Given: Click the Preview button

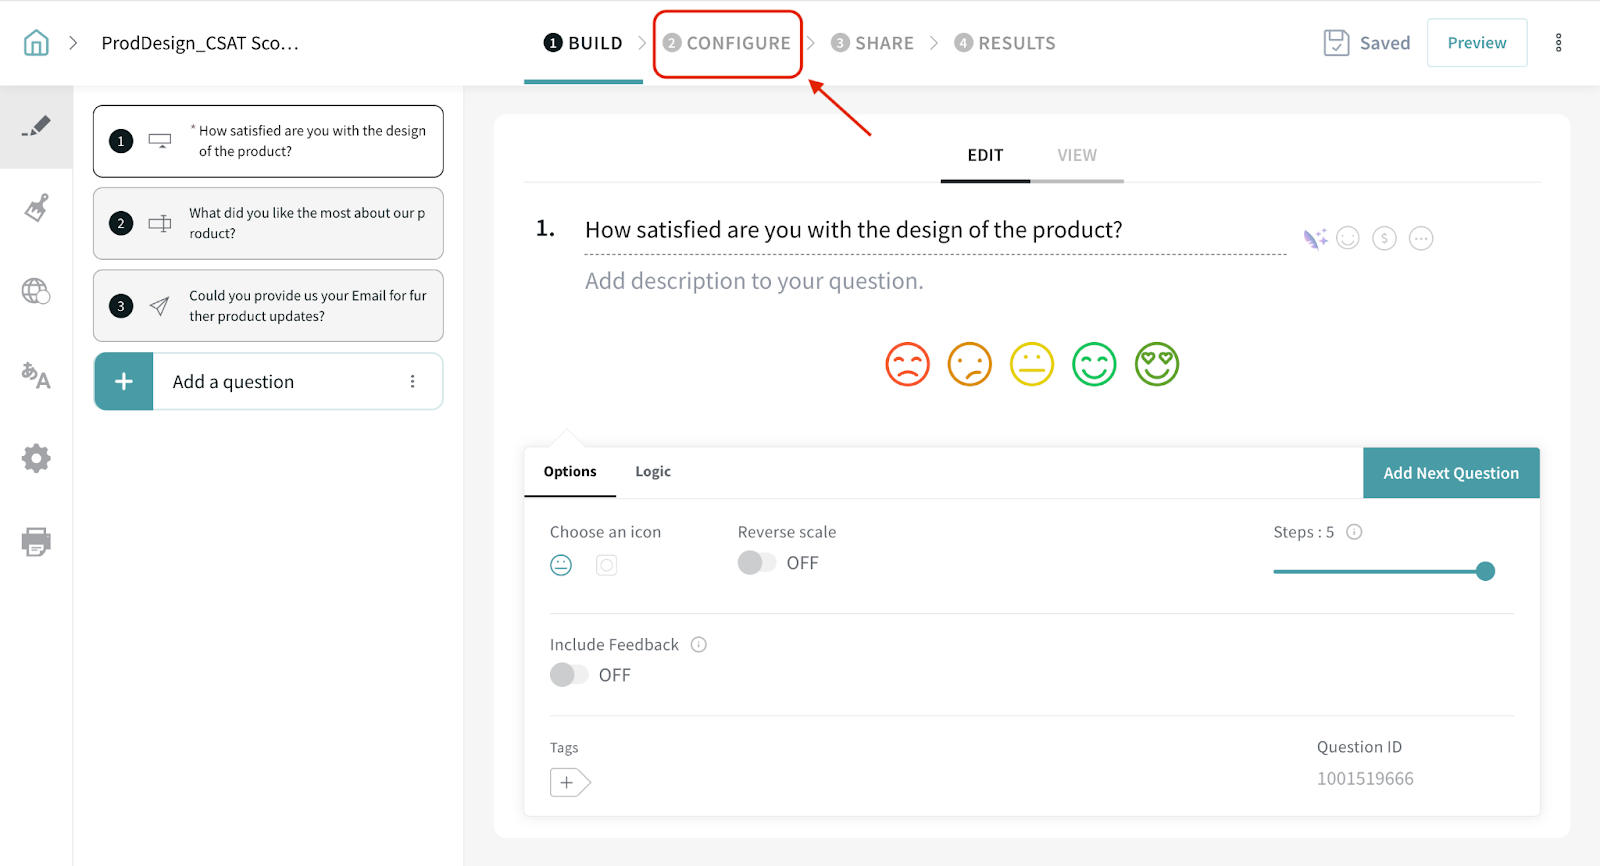Looking at the screenshot, I should pyautogui.click(x=1476, y=43).
